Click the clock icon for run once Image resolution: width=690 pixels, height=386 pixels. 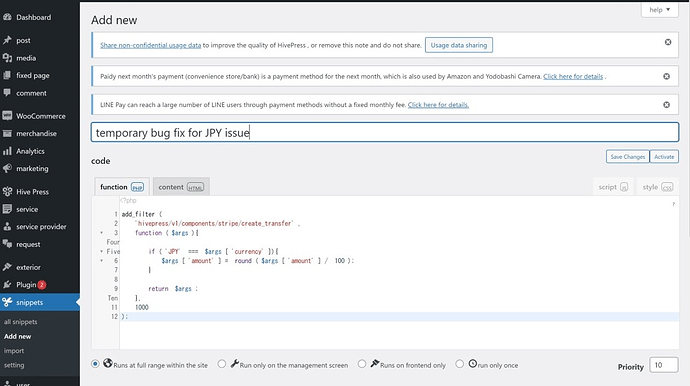tap(473, 364)
